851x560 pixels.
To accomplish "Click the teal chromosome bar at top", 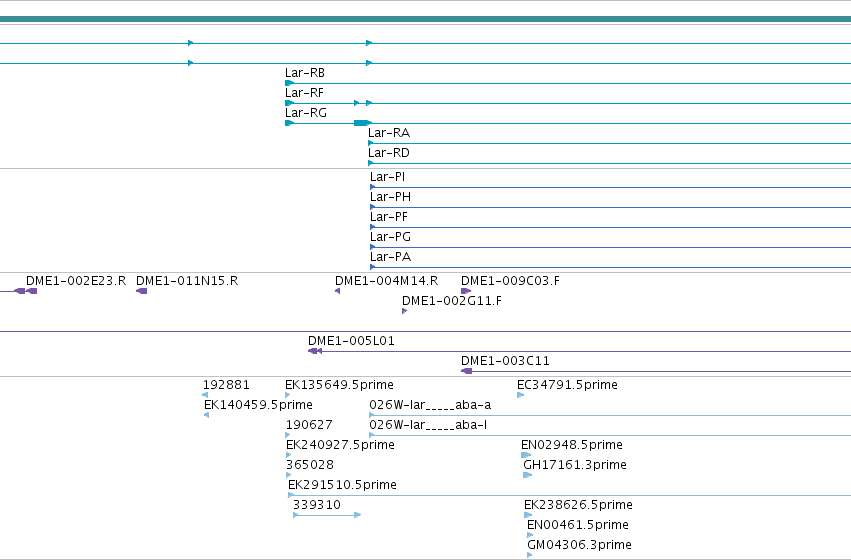I will [x=426, y=20].
